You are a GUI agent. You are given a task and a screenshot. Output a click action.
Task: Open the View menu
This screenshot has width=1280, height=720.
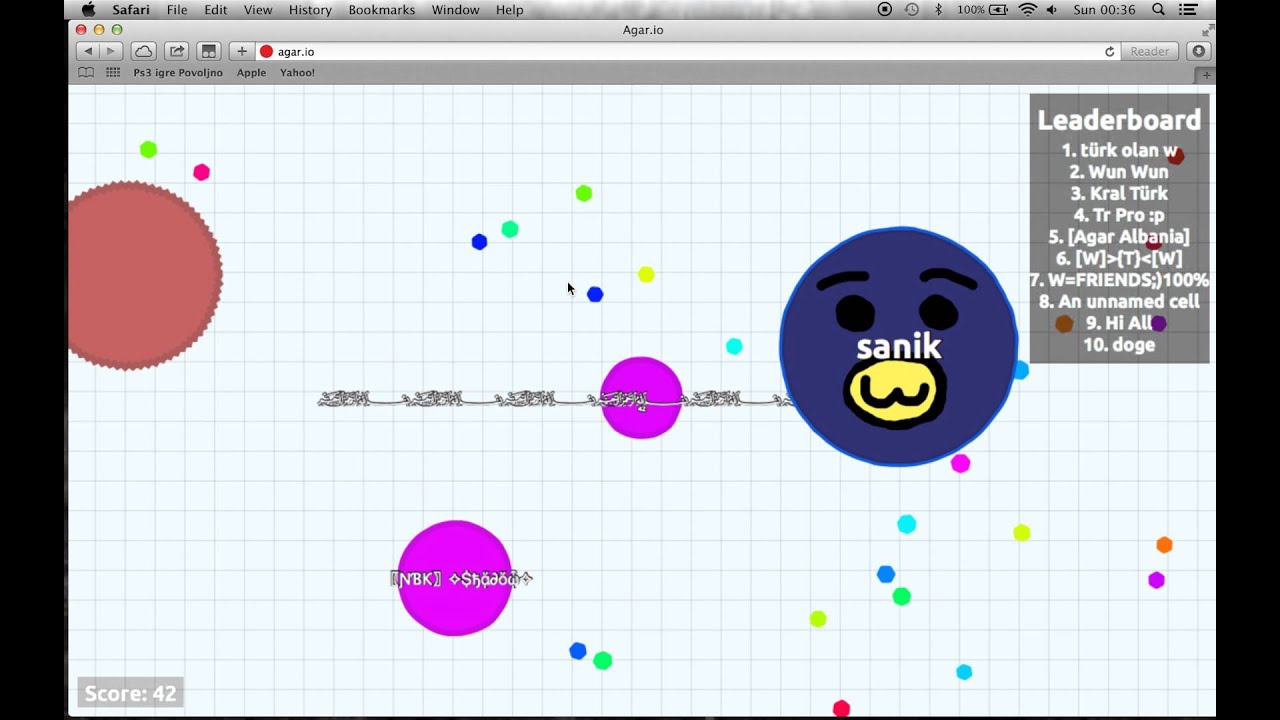tap(258, 9)
